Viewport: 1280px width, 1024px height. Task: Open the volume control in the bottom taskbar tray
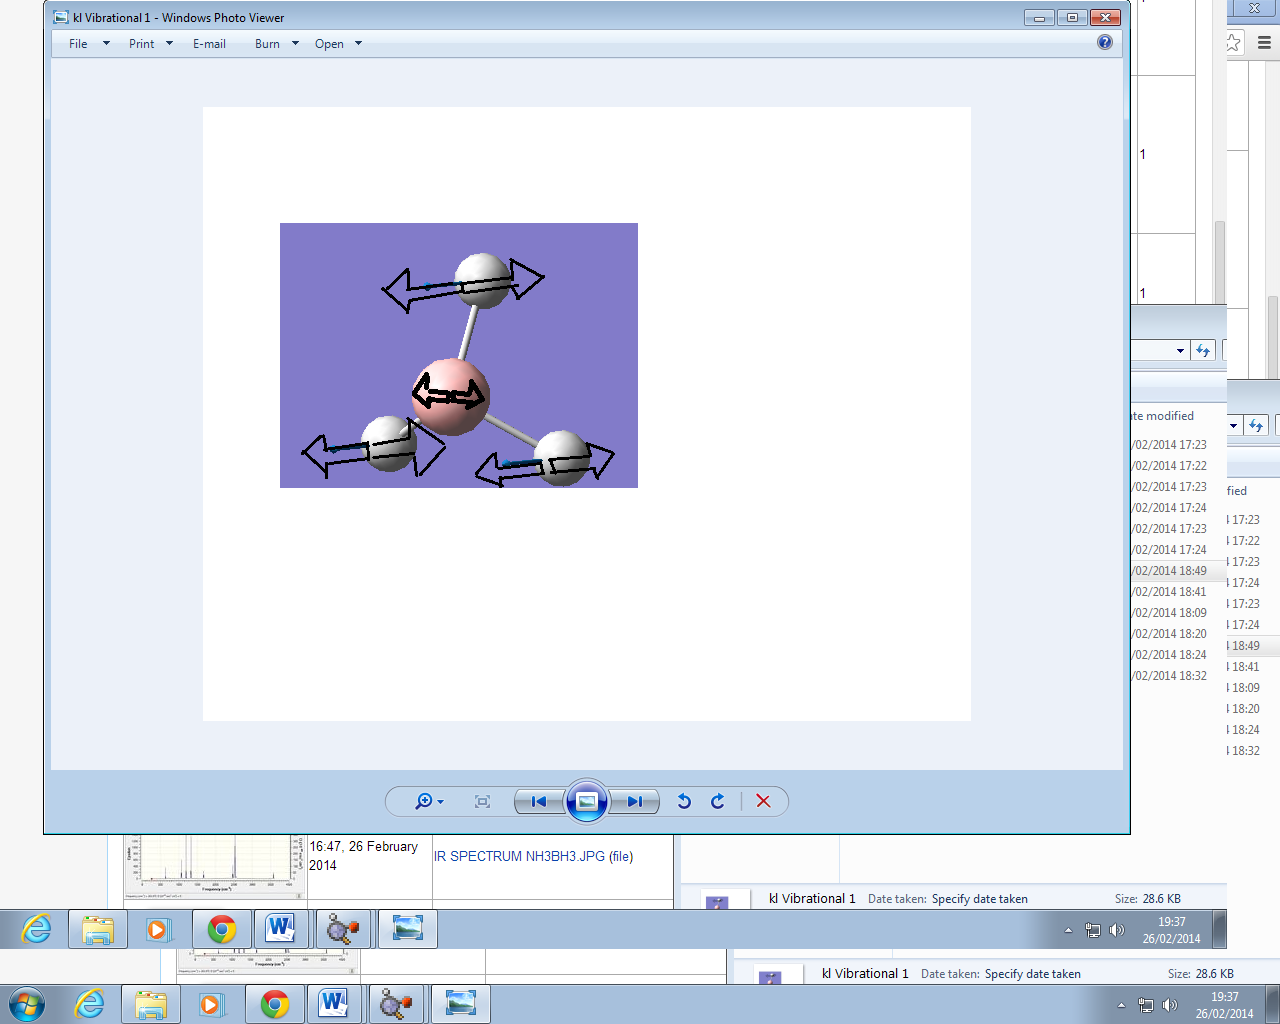pos(1170,1005)
